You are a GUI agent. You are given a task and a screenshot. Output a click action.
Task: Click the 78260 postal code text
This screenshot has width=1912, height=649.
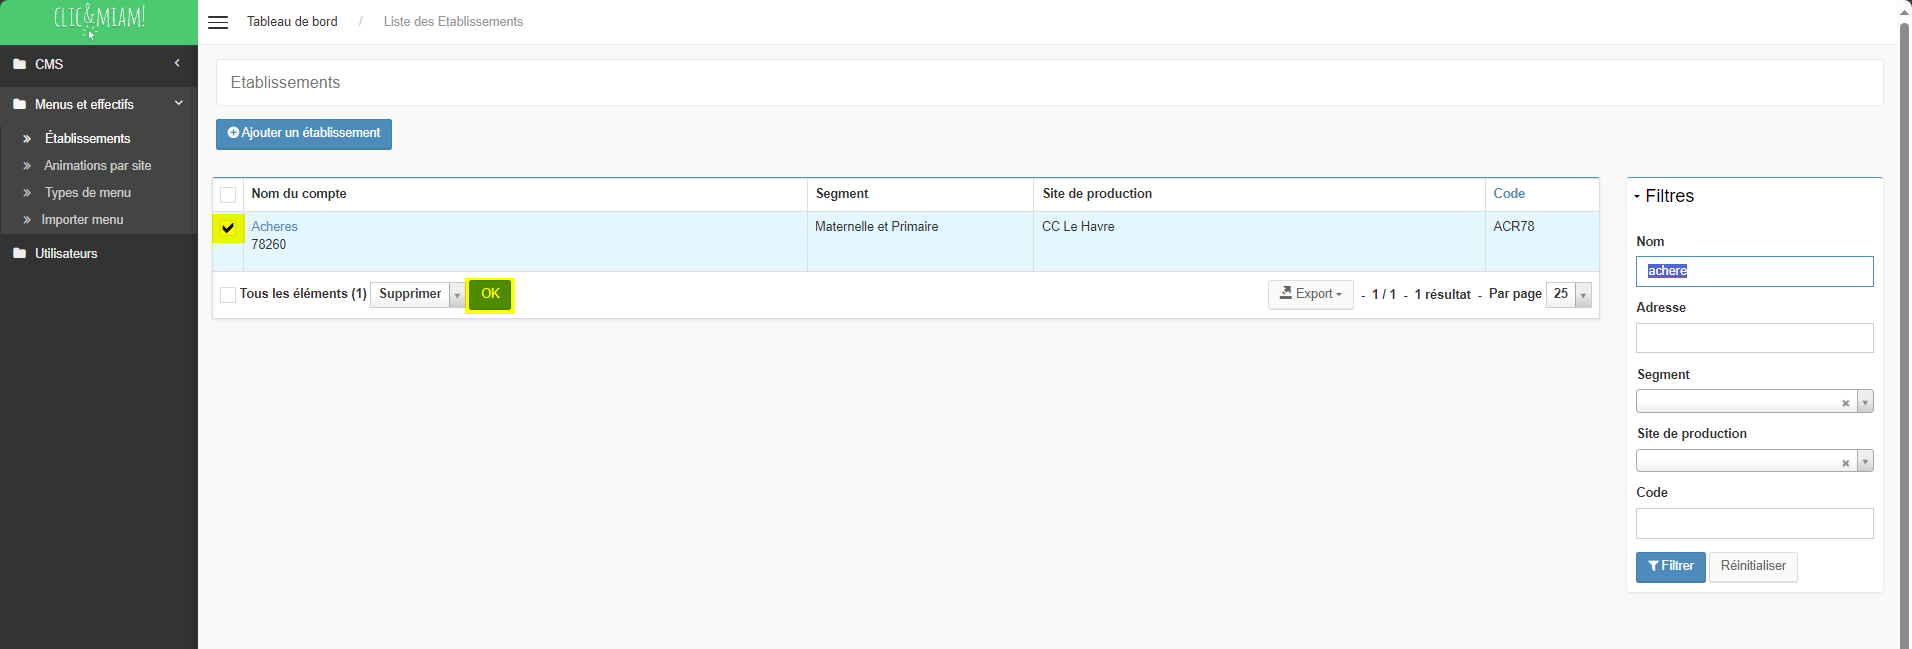(x=268, y=244)
